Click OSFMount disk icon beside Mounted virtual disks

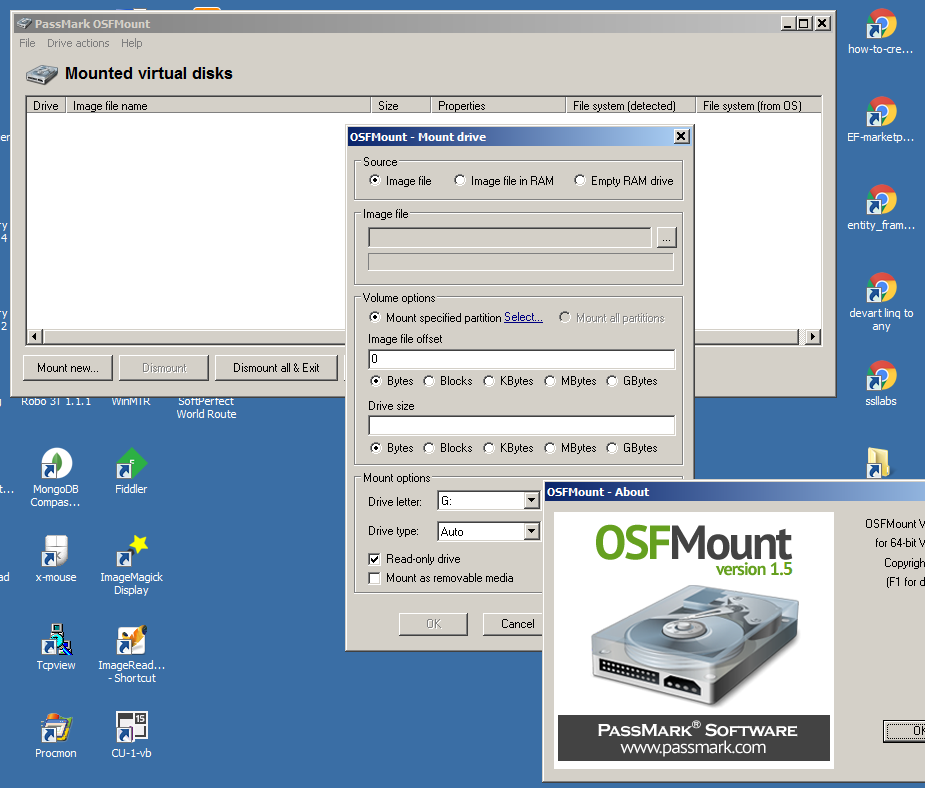[41, 74]
